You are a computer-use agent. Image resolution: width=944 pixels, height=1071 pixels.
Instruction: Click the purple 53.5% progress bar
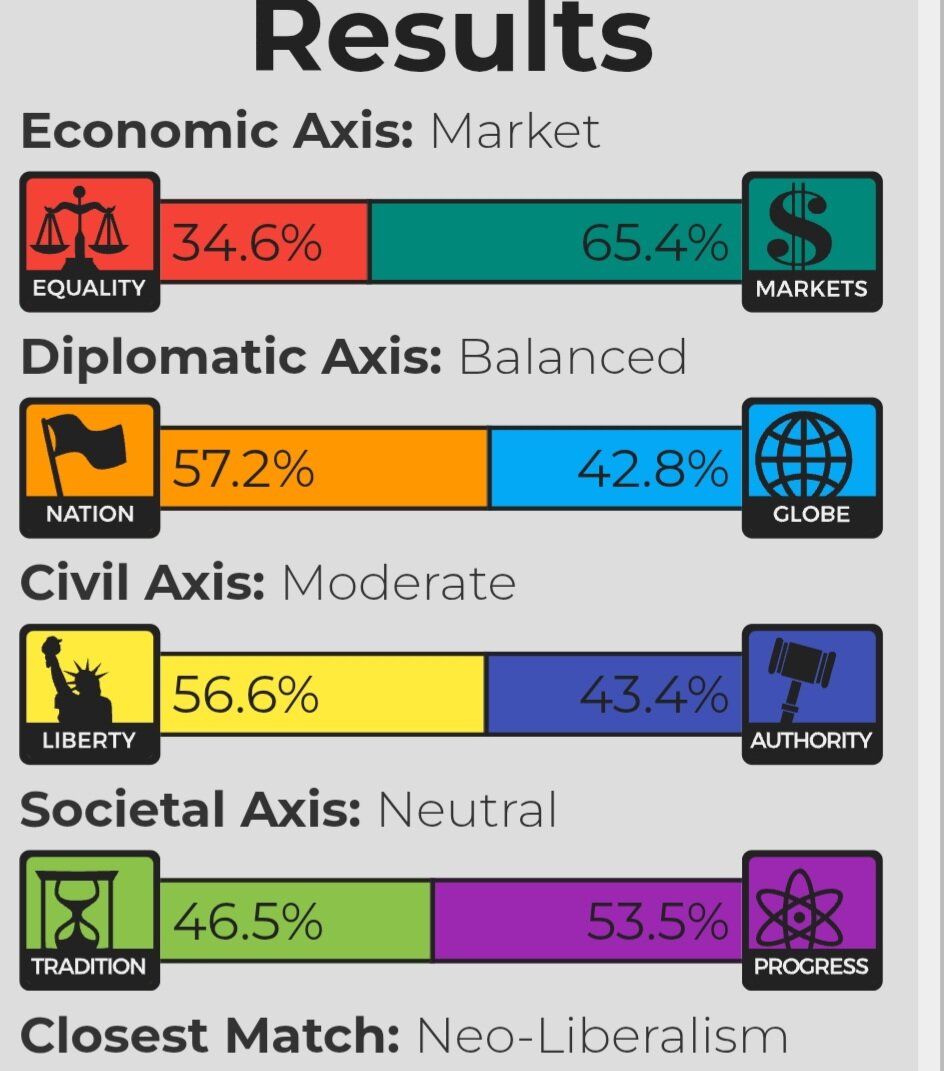point(587,920)
